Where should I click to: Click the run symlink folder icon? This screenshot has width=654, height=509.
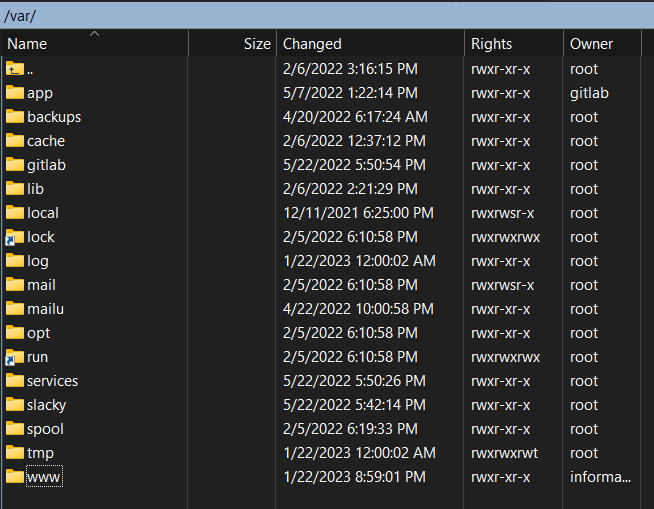[x=14, y=357]
